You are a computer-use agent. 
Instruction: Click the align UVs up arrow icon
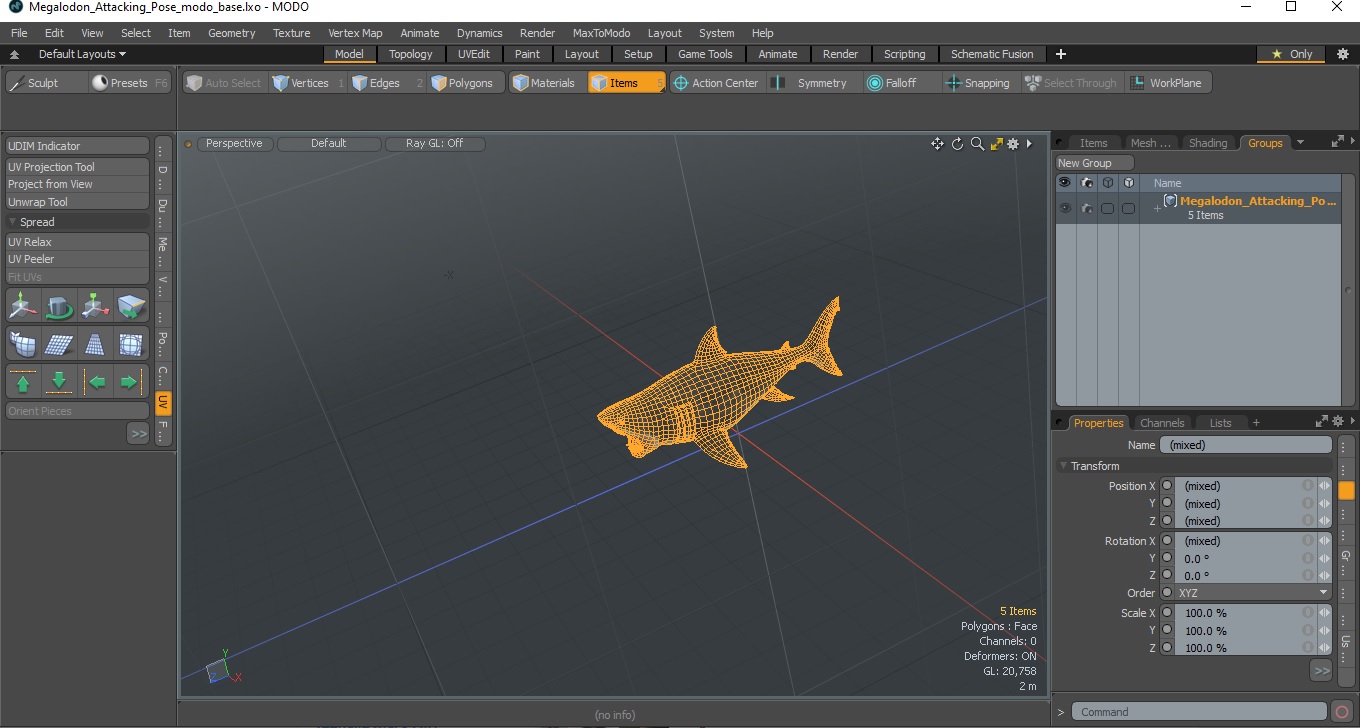(x=23, y=382)
